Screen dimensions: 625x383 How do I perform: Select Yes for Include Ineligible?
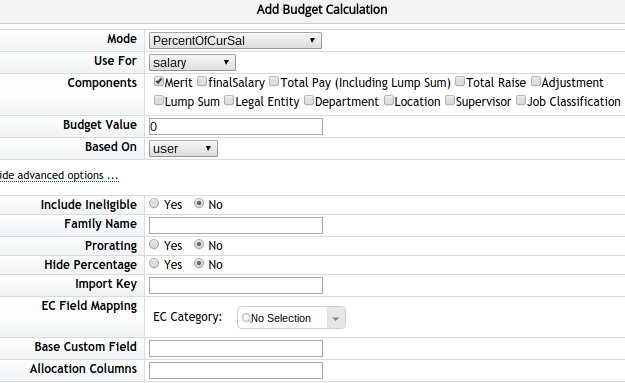click(x=154, y=204)
